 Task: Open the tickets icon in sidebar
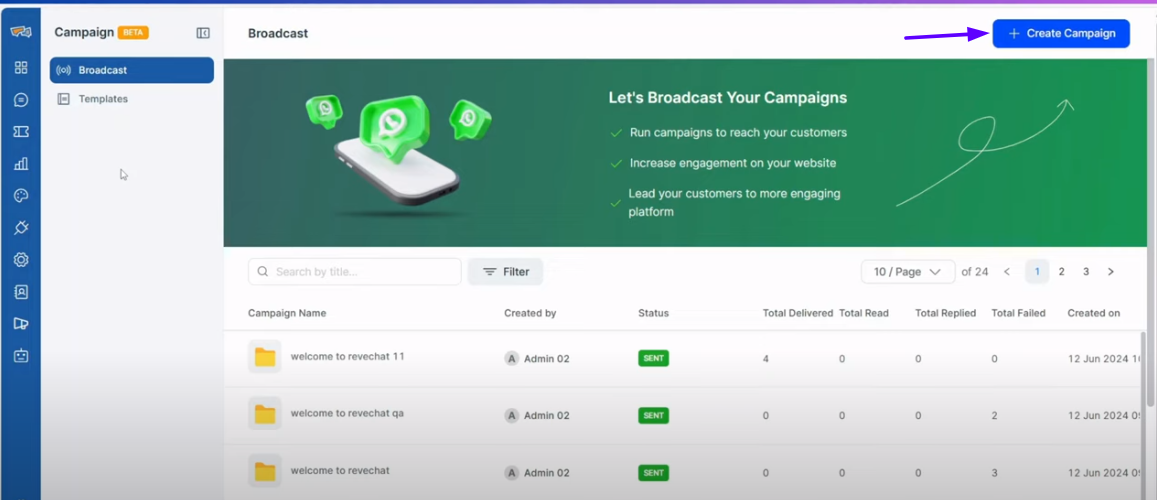(21, 132)
